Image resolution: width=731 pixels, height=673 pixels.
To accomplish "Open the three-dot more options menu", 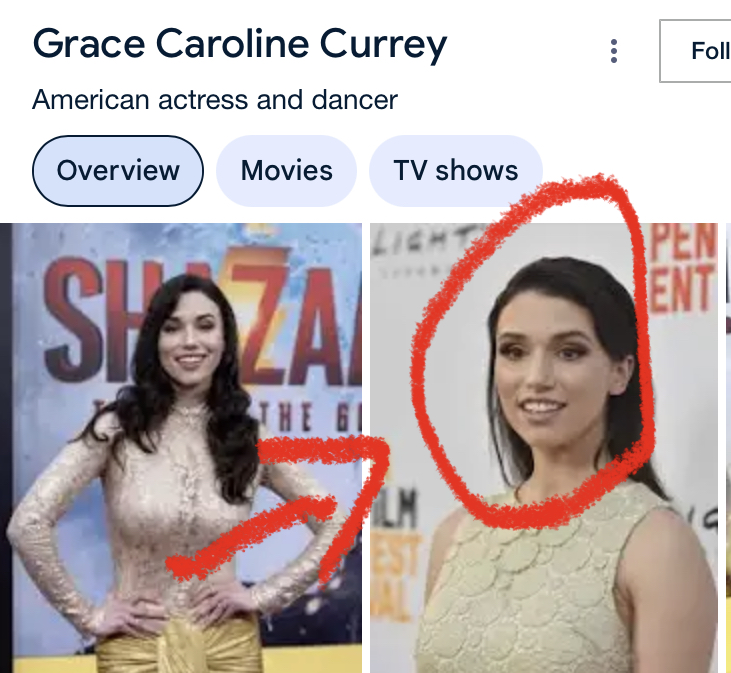I will (x=614, y=51).
